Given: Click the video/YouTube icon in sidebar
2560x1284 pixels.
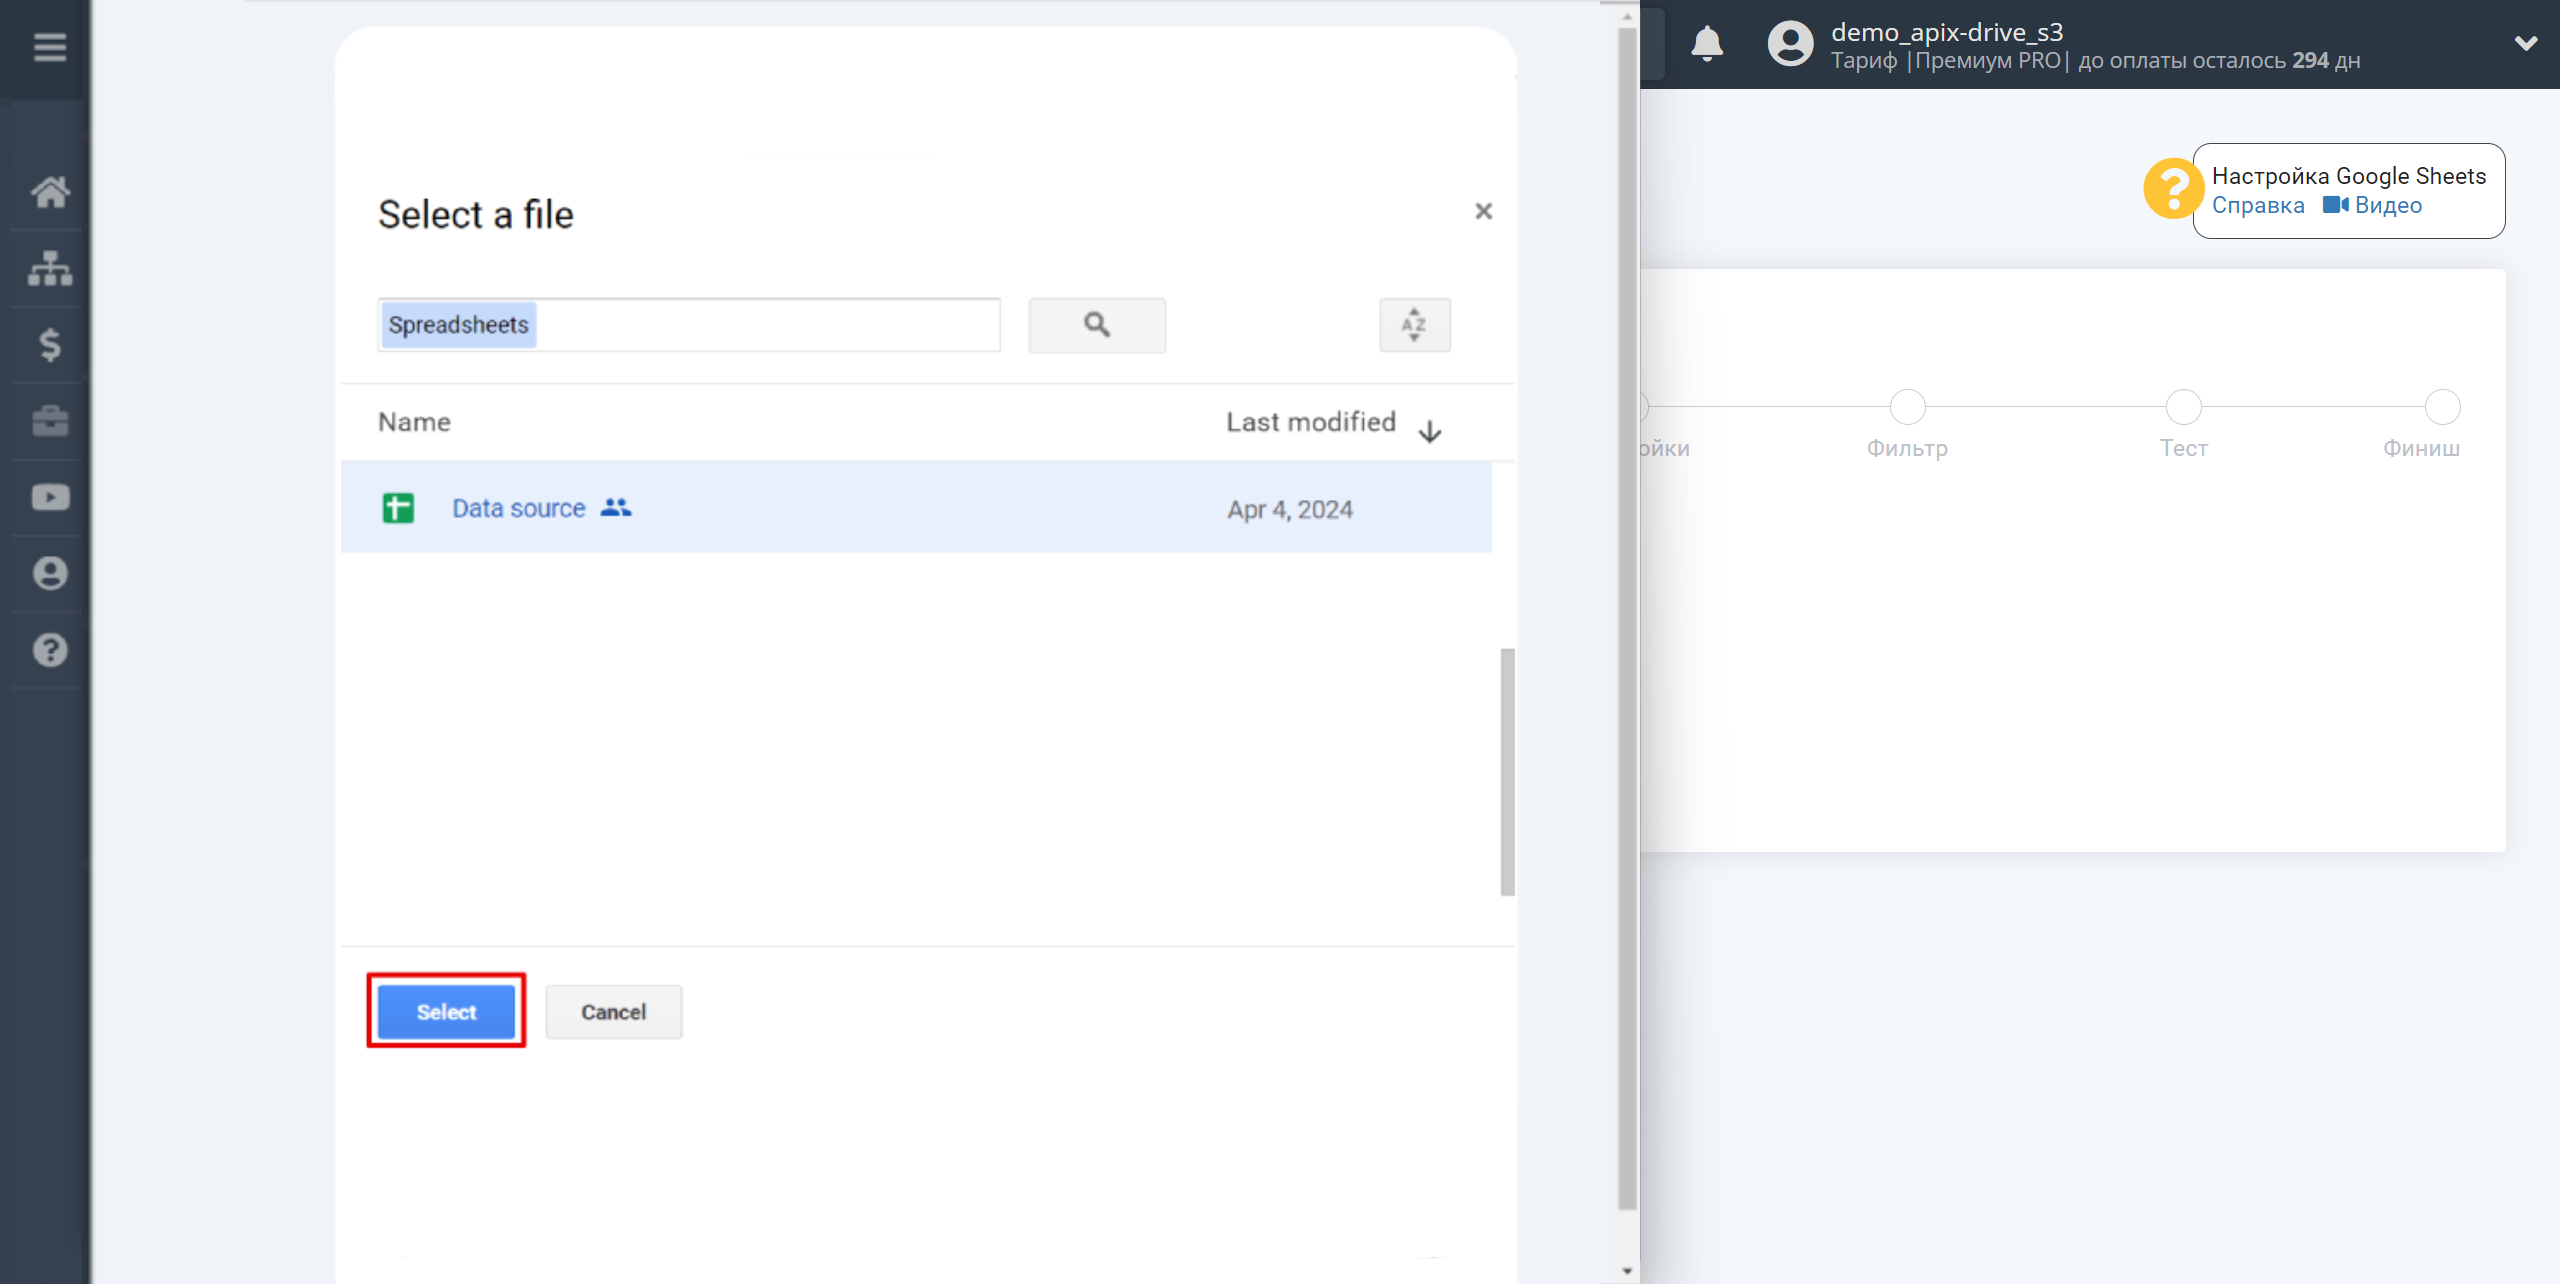Looking at the screenshot, I should tap(49, 498).
